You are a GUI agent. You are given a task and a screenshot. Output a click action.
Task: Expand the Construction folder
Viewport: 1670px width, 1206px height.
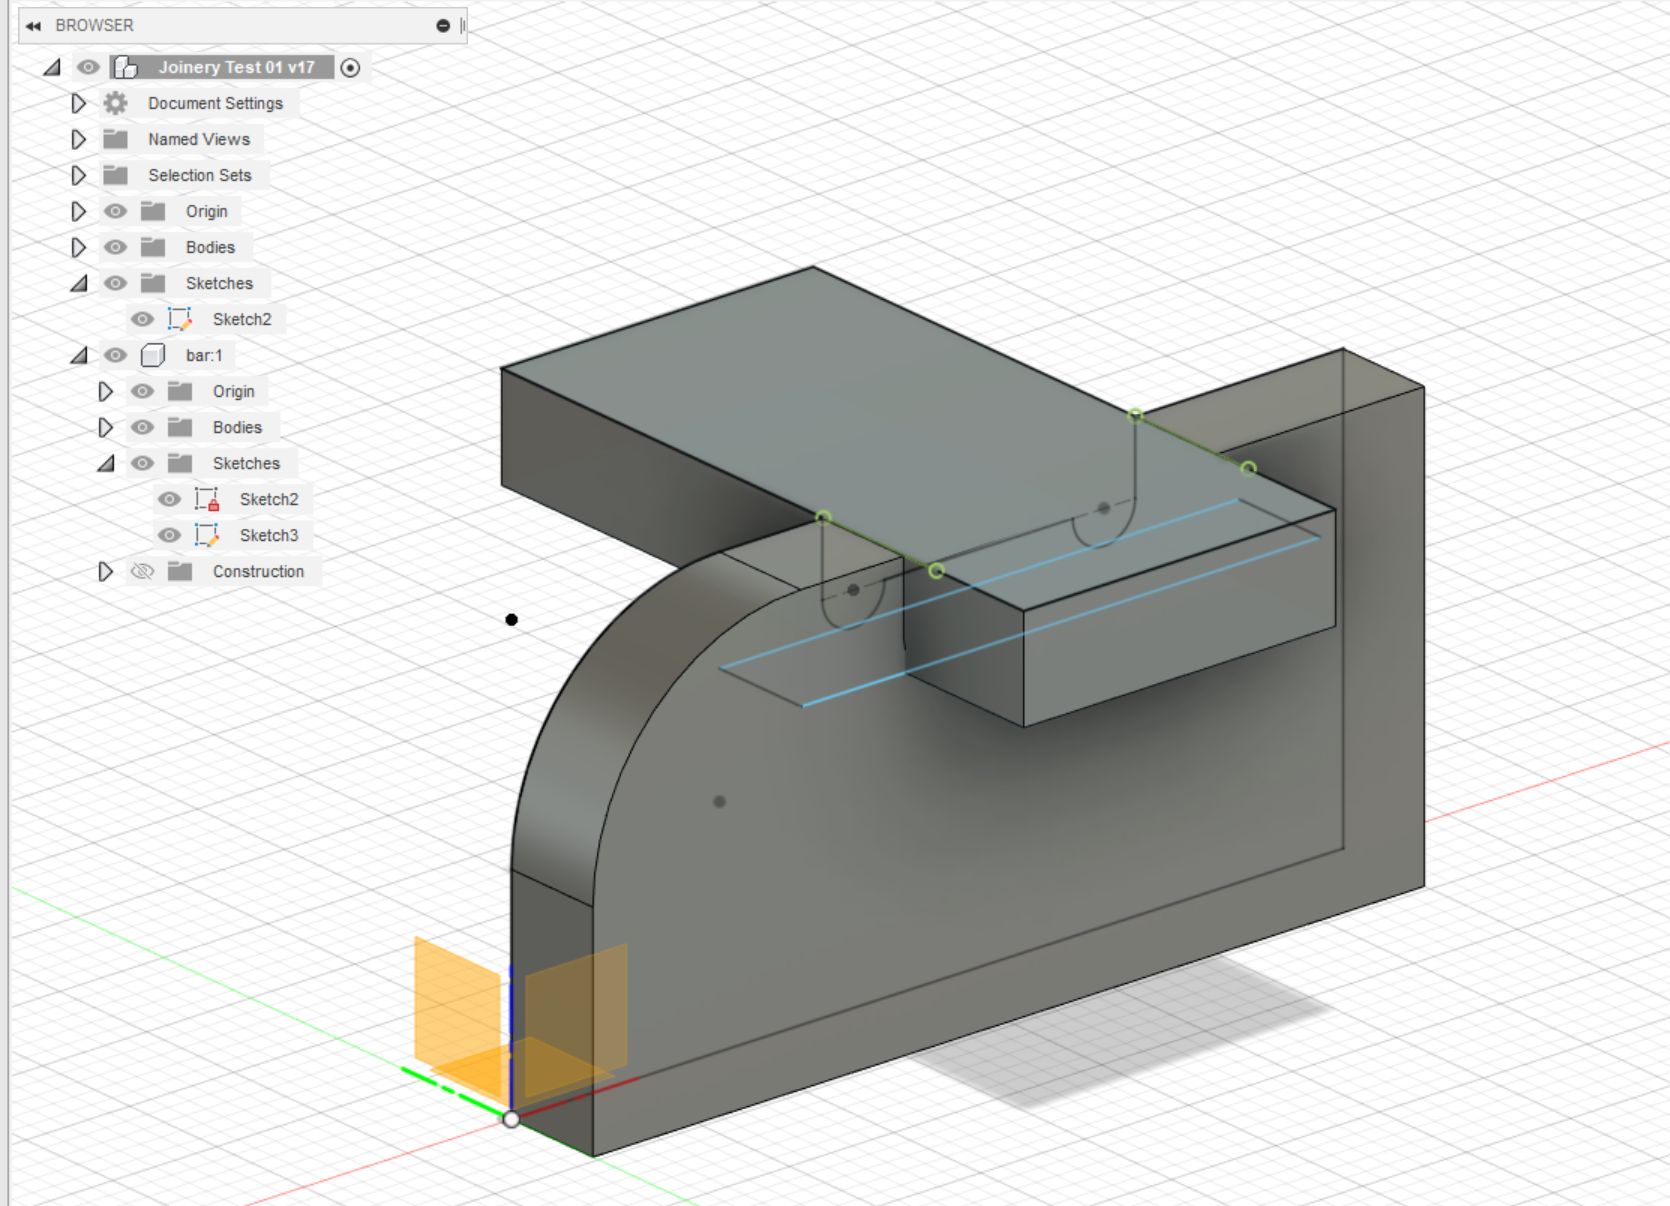pyautogui.click(x=105, y=571)
